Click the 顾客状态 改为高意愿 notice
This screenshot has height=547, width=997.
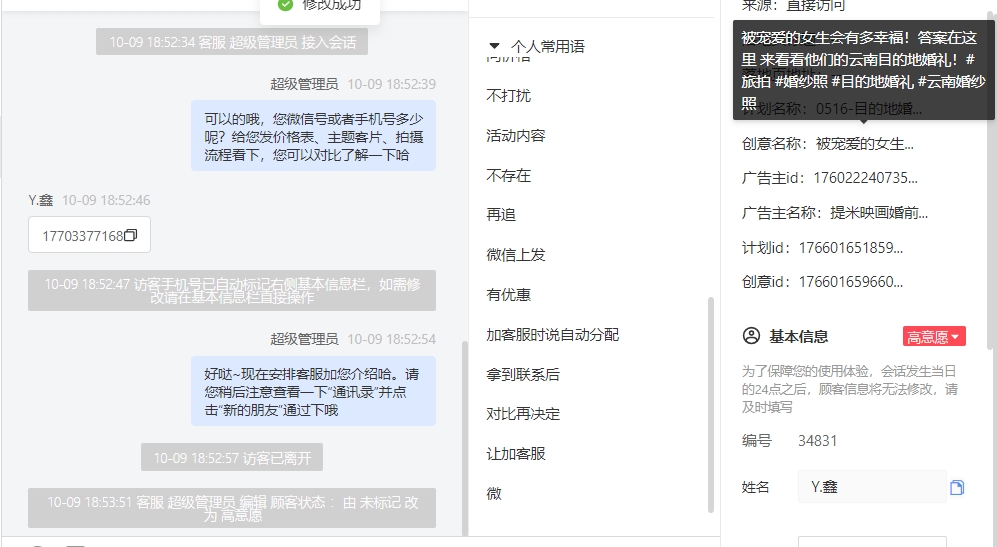[232, 508]
